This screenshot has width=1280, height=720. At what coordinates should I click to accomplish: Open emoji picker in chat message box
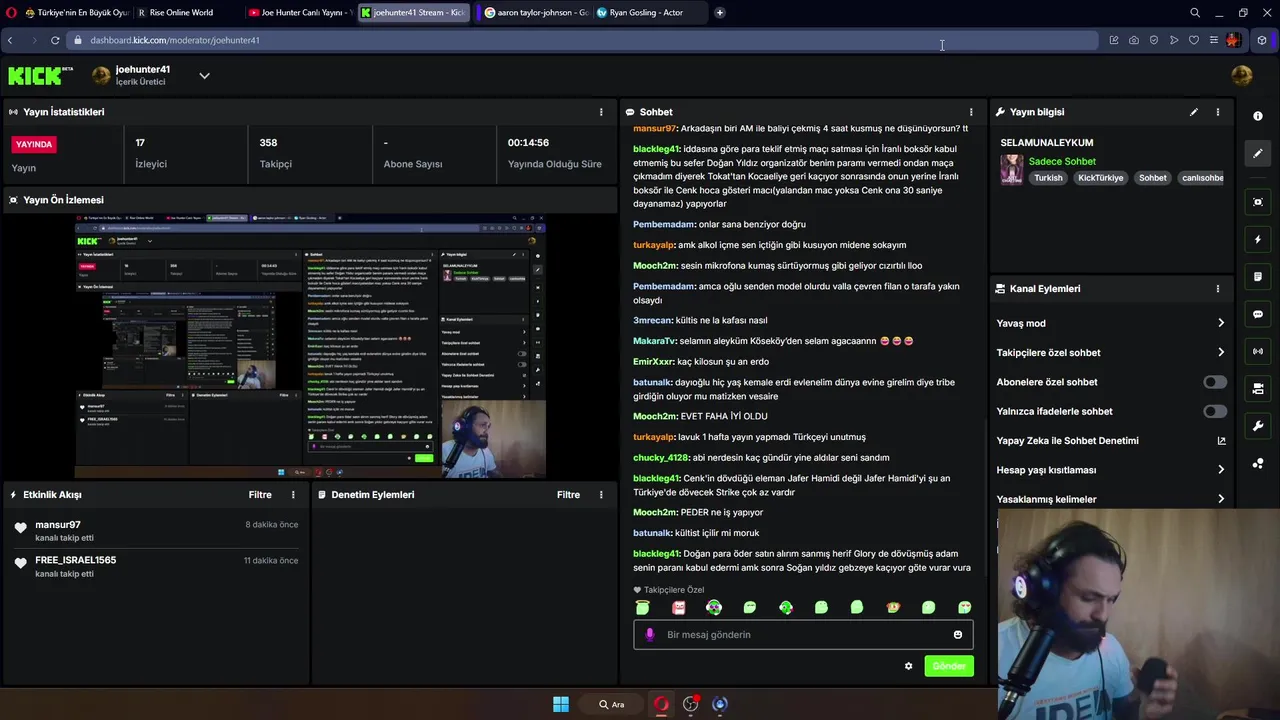(x=958, y=635)
